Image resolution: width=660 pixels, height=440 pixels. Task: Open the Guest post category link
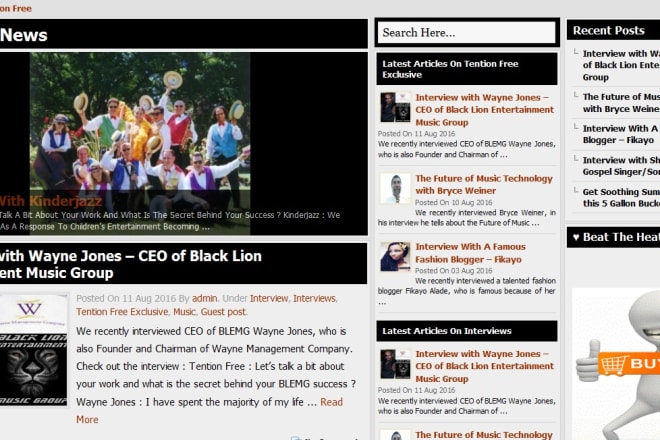click(223, 312)
